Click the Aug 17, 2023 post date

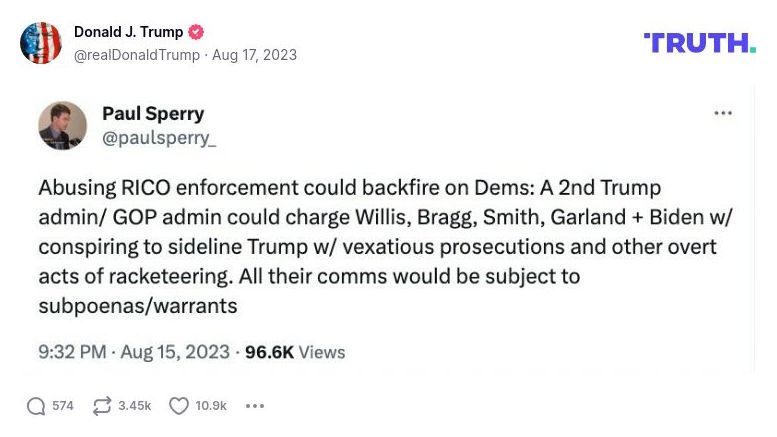point(254,55)
